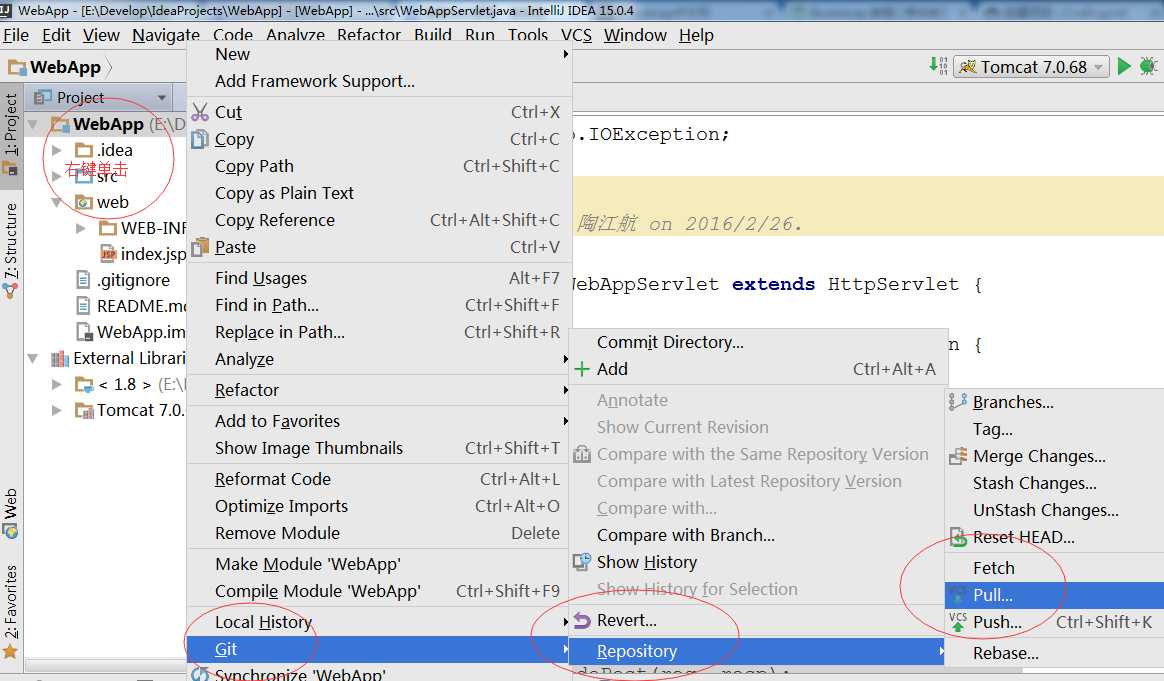Click the Cut scissors icon in context menu
The width and height of the screenshot is (1164, 681).
click(200, 112)
